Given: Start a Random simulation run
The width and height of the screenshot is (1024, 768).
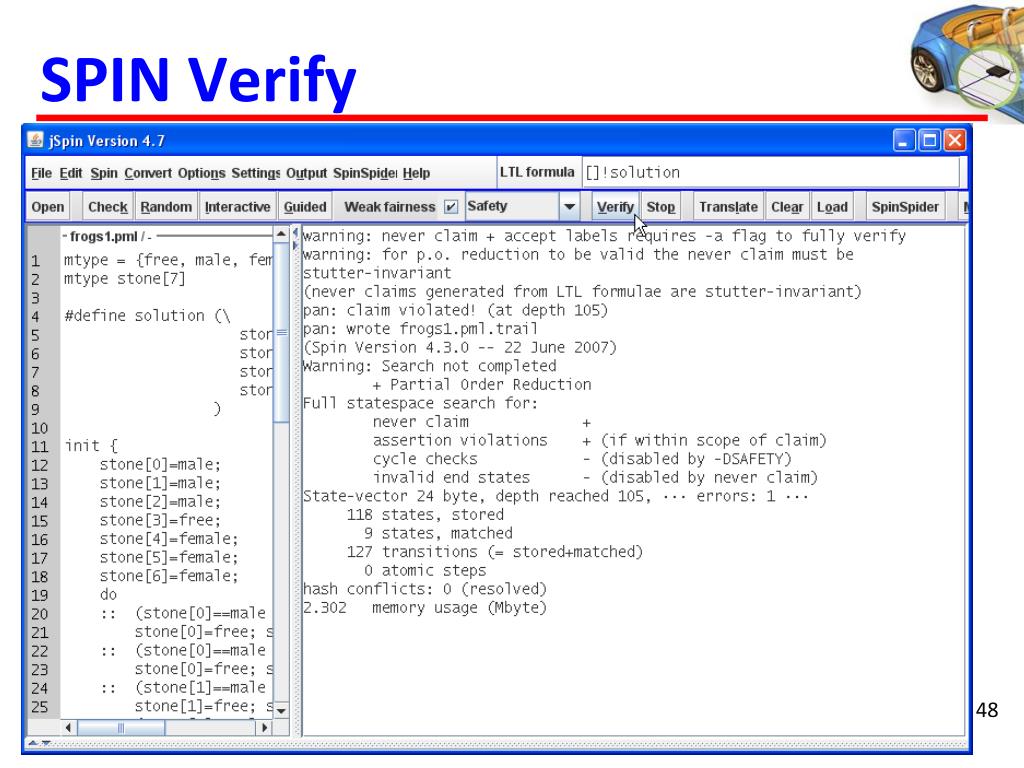Looking at the screenshot, I should tap(165, 206).
